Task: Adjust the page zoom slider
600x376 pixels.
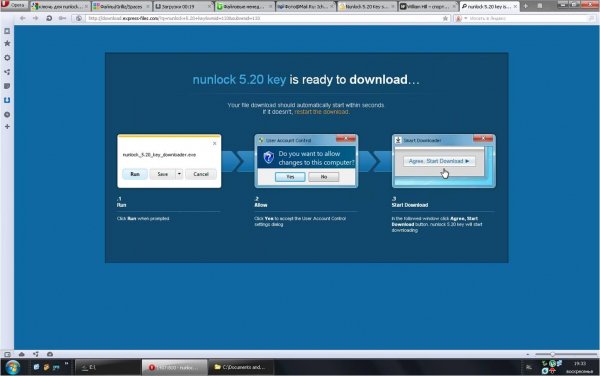Action: point(566,355)
